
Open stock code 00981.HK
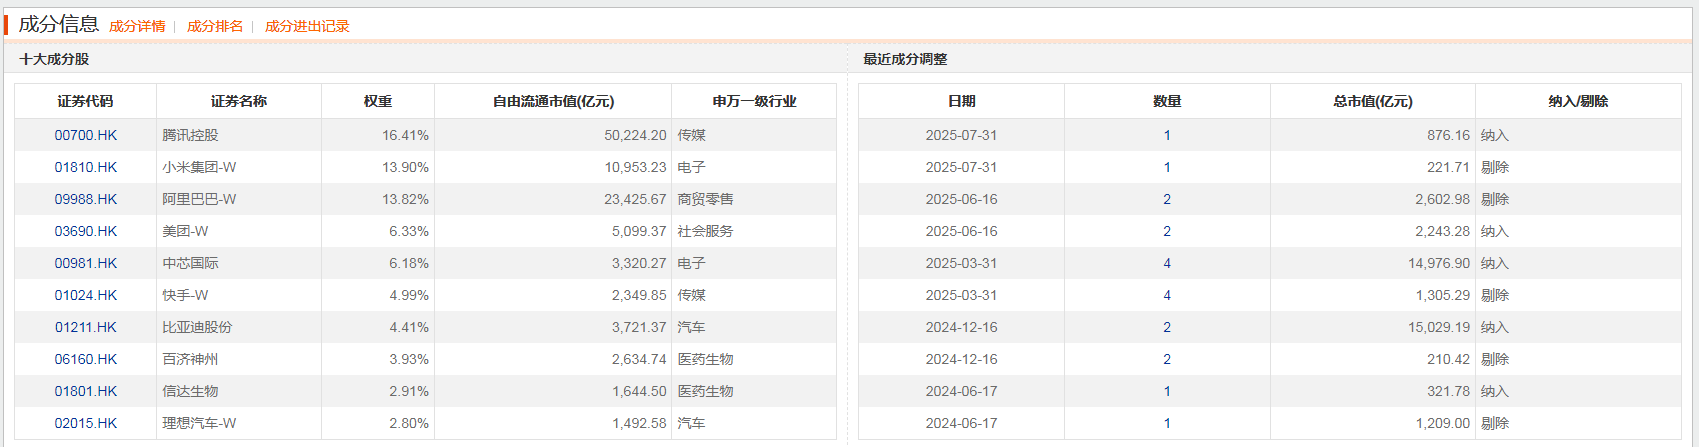coord(86,263)
